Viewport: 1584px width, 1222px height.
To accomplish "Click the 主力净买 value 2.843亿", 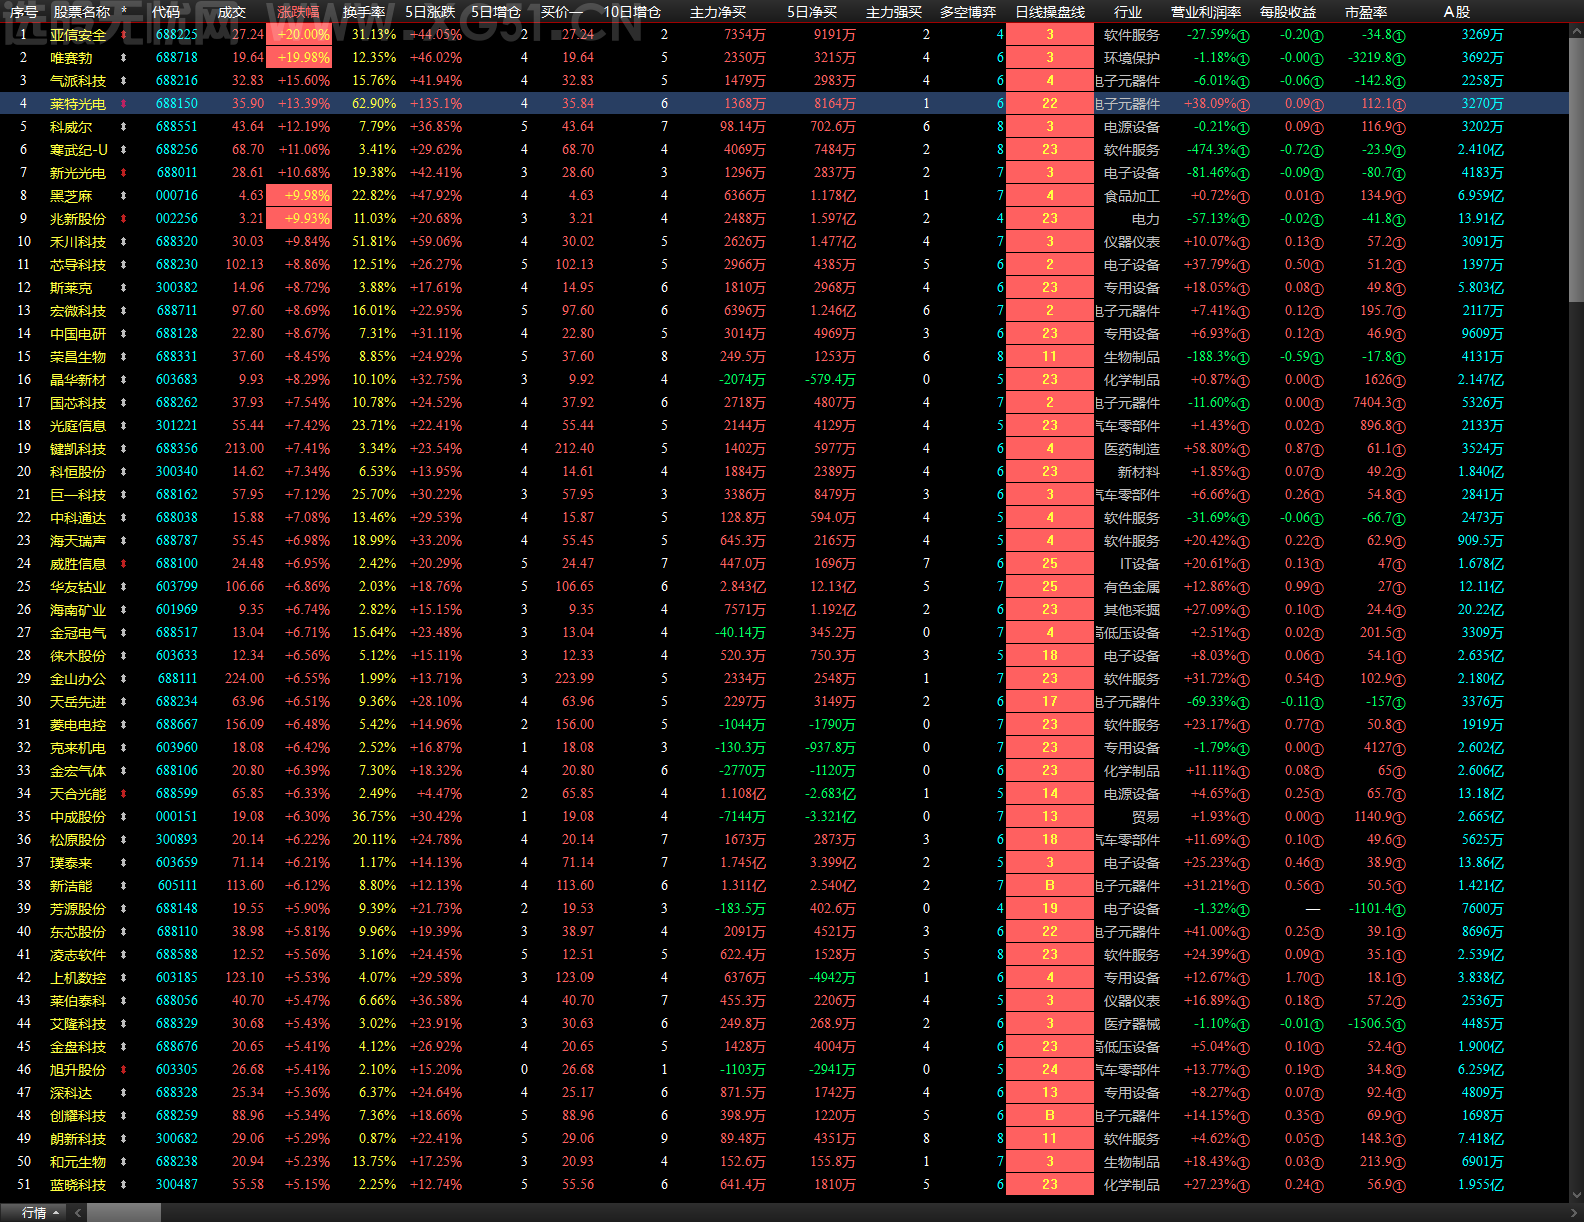I will [x=743, y=587].
